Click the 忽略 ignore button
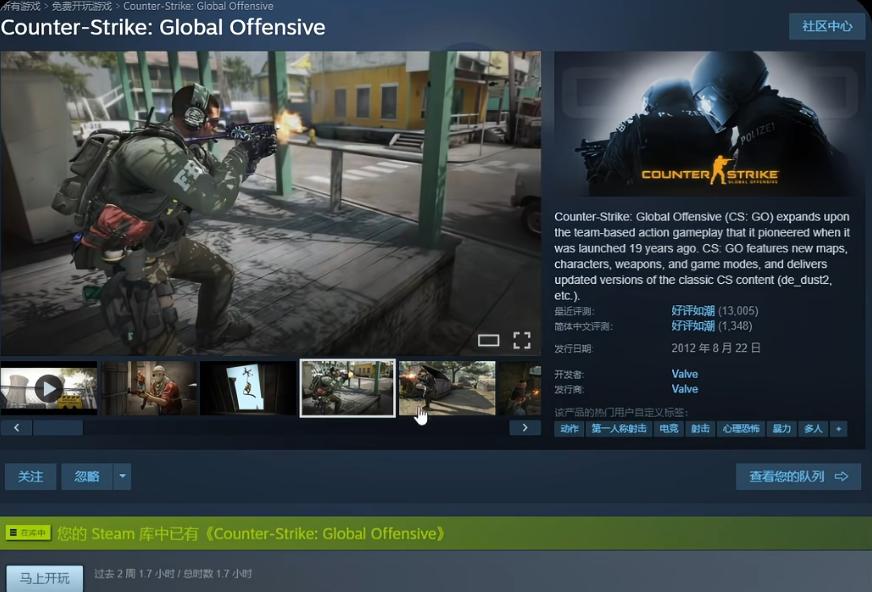Screen dimensions: 872x592 click(x=87, y=476)
